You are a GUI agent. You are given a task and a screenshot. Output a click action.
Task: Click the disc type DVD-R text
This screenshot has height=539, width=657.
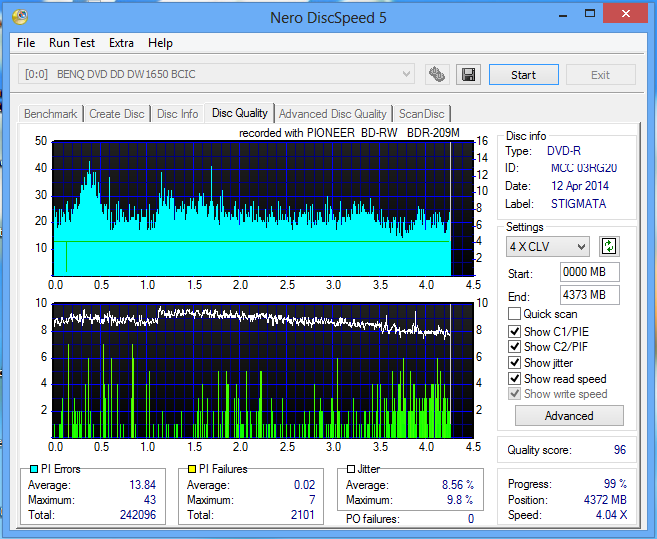point(564,151)
